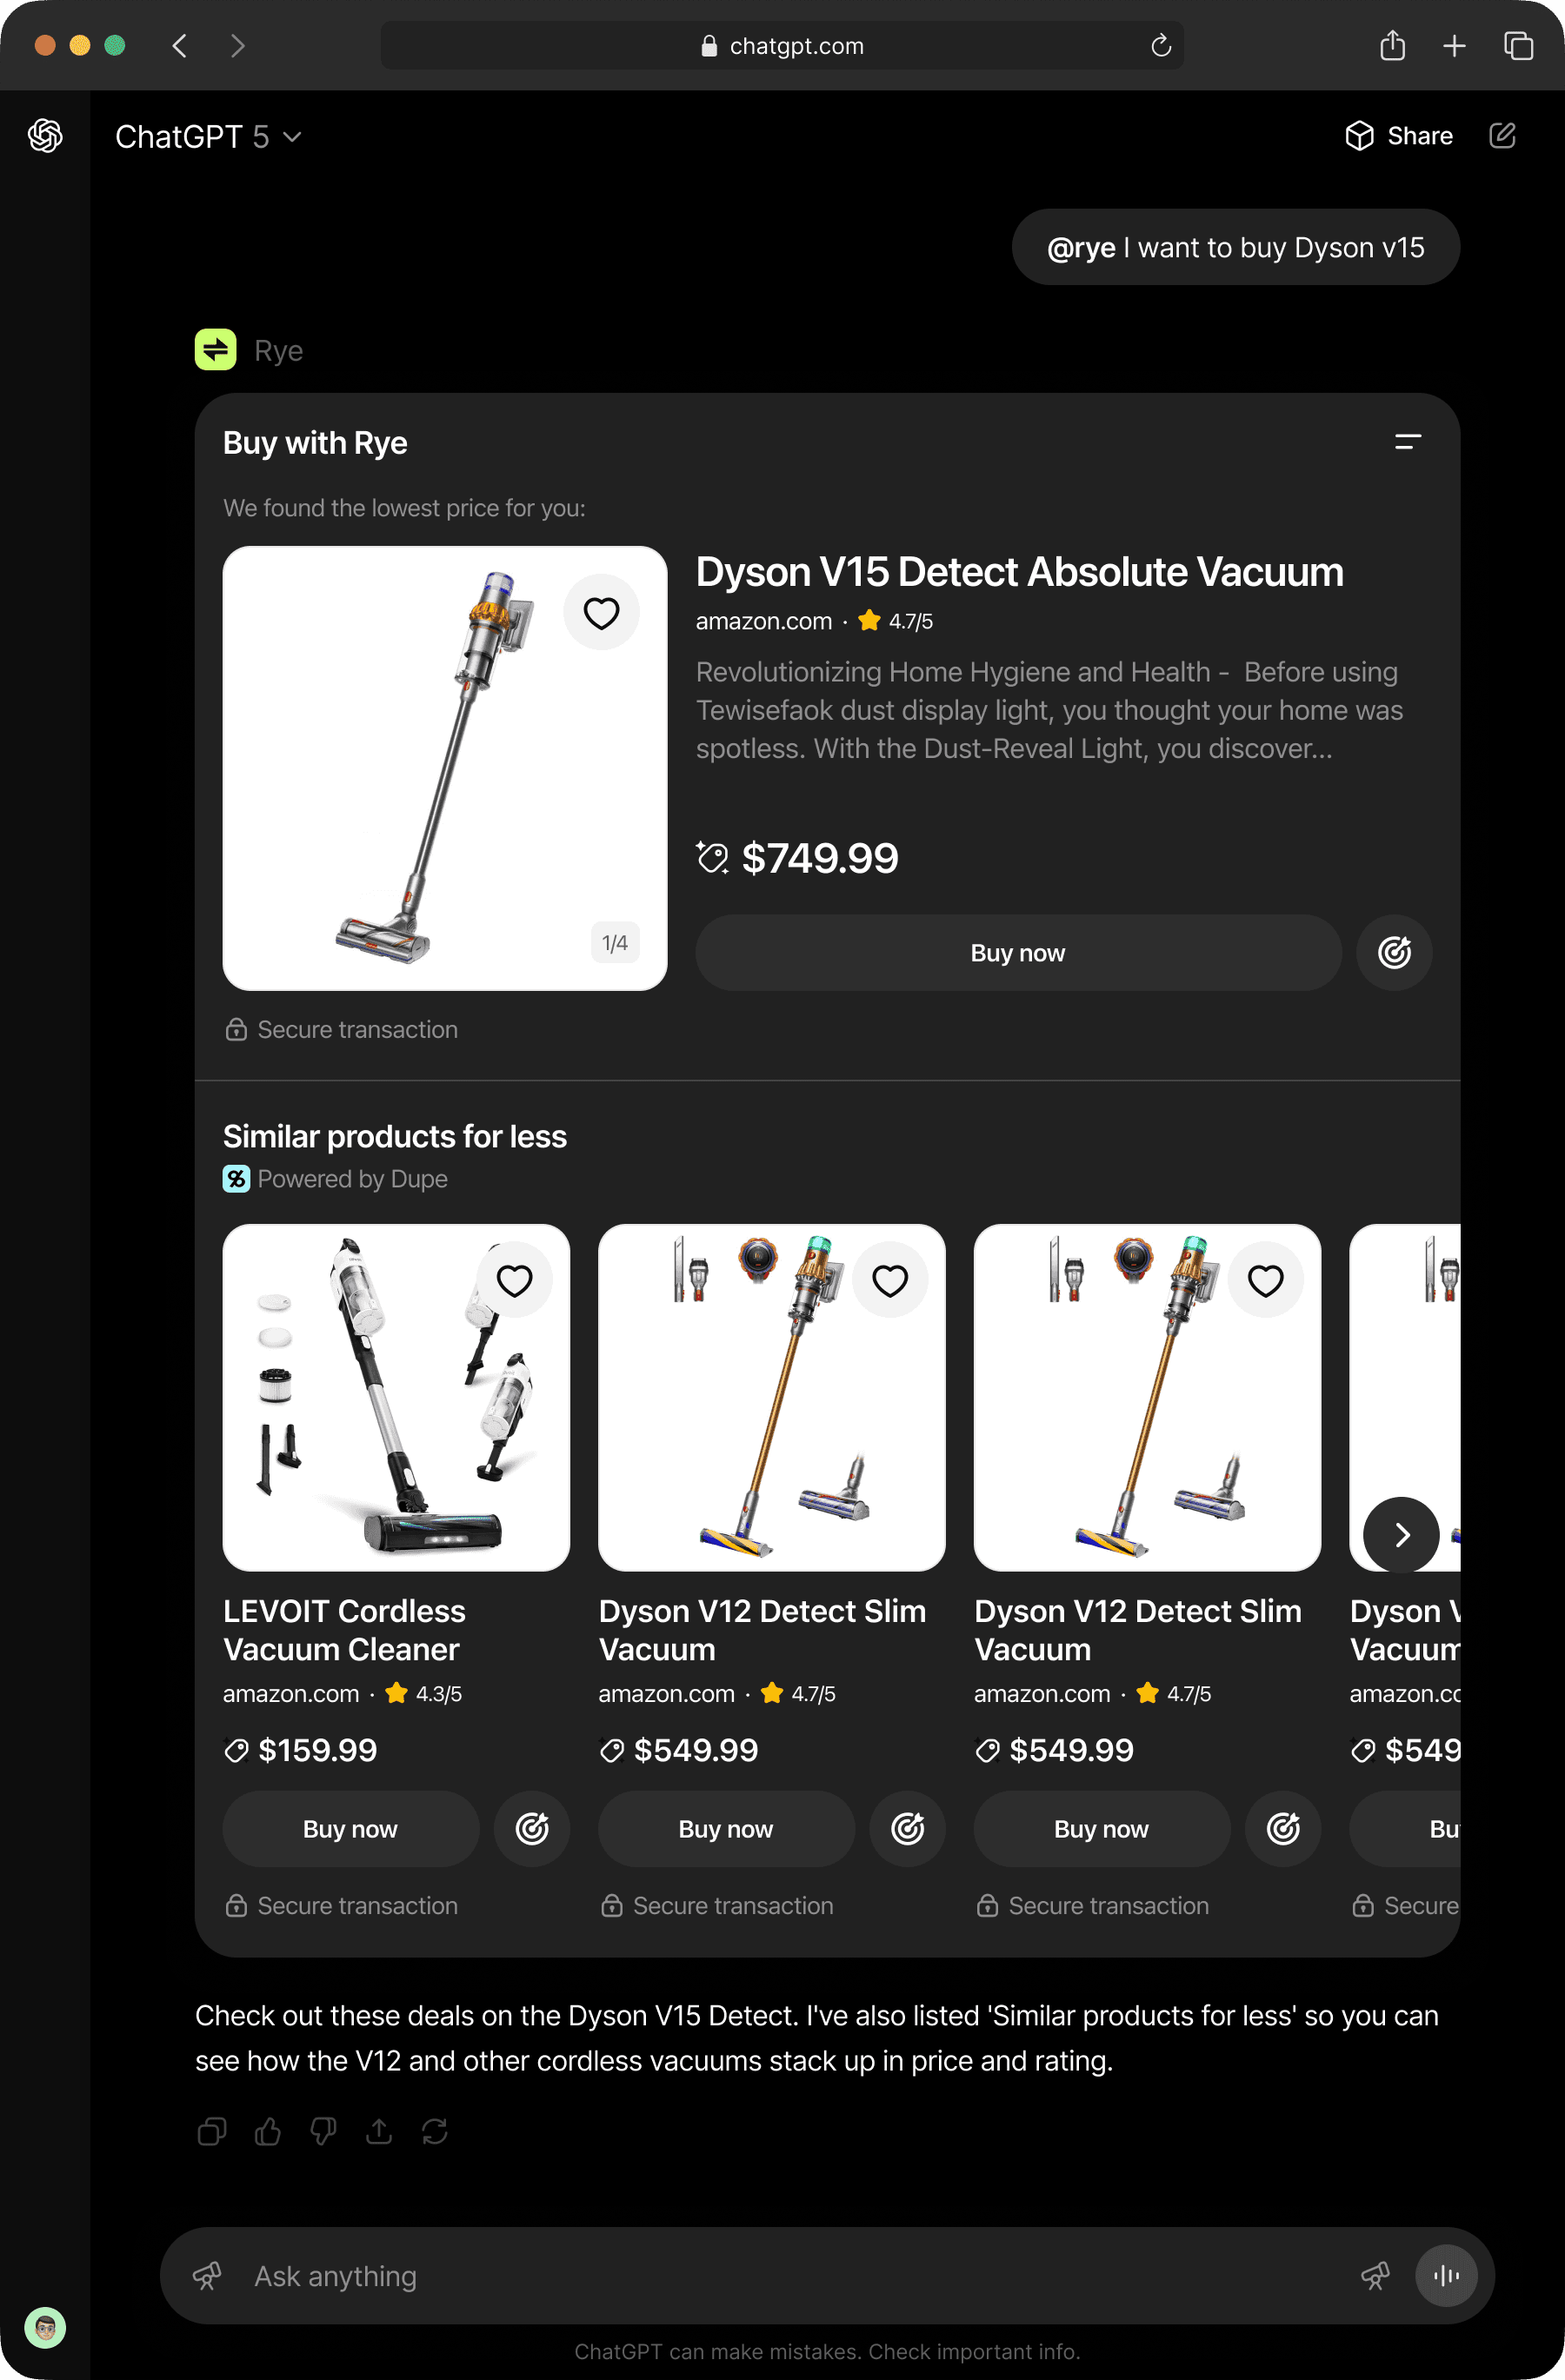
Task: Open the new chat compose icon
Action: 1502,135
